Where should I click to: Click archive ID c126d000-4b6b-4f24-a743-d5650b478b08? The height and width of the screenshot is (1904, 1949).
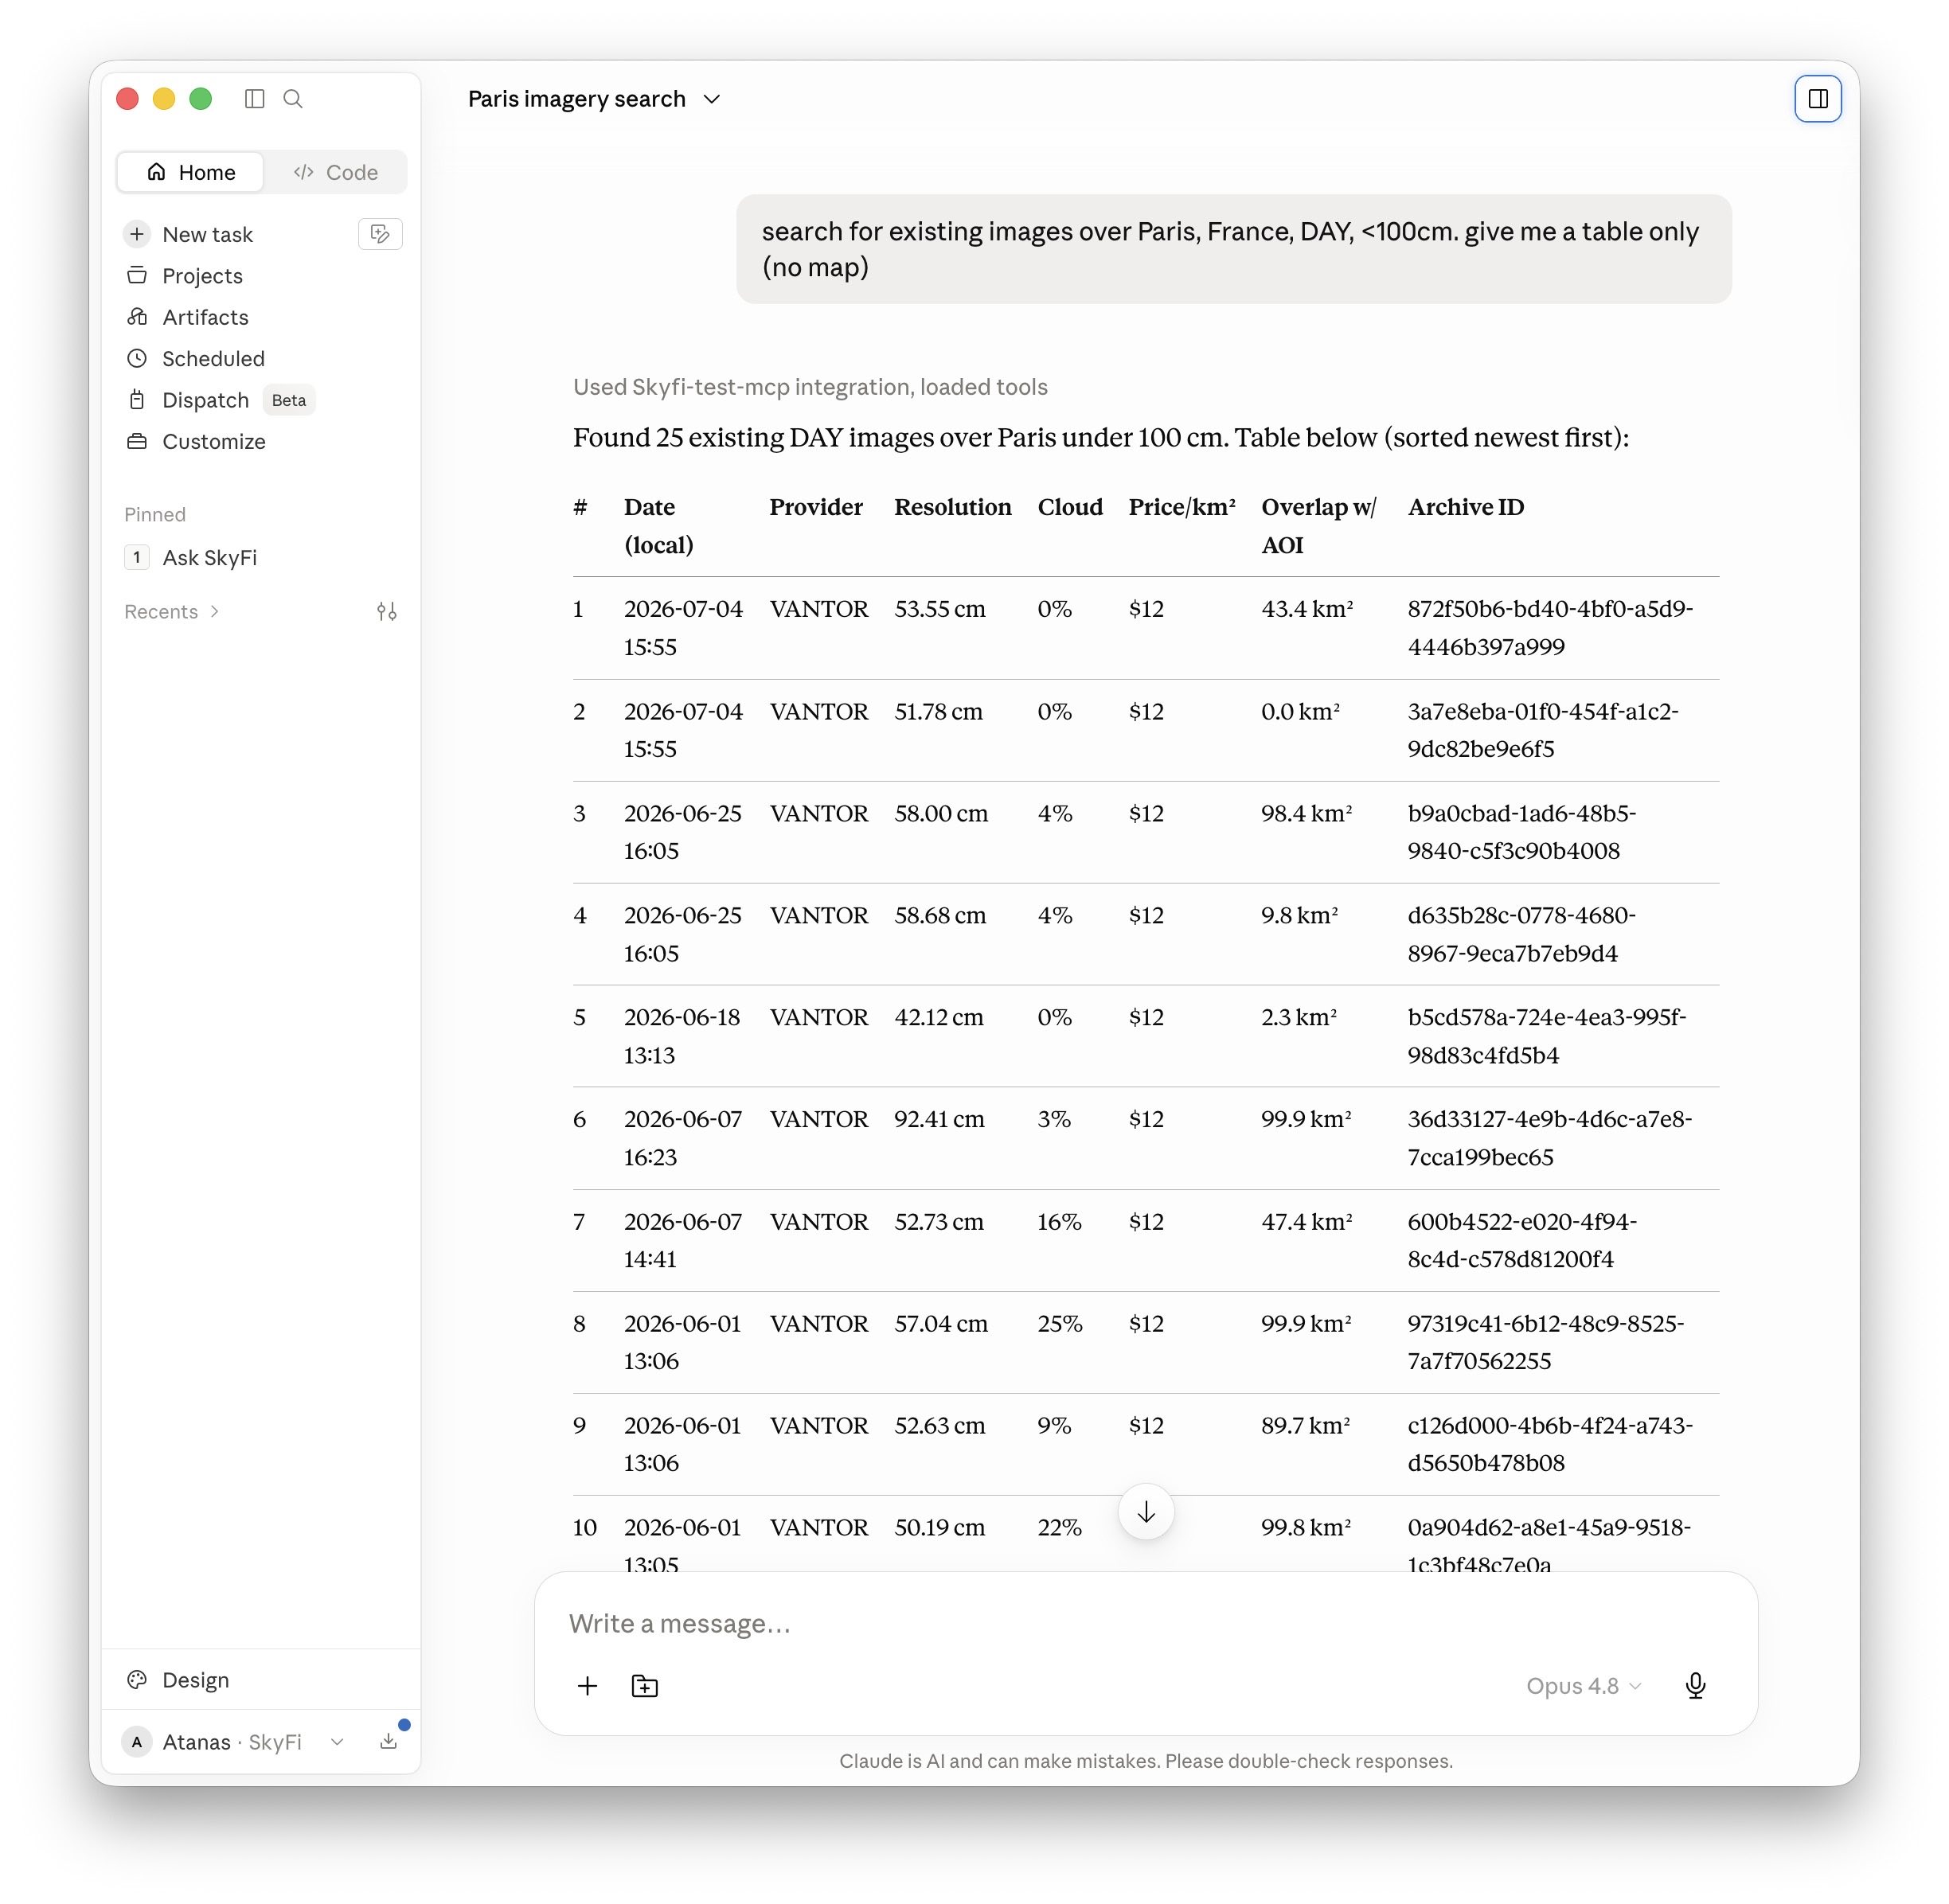coord(1549,1444)
